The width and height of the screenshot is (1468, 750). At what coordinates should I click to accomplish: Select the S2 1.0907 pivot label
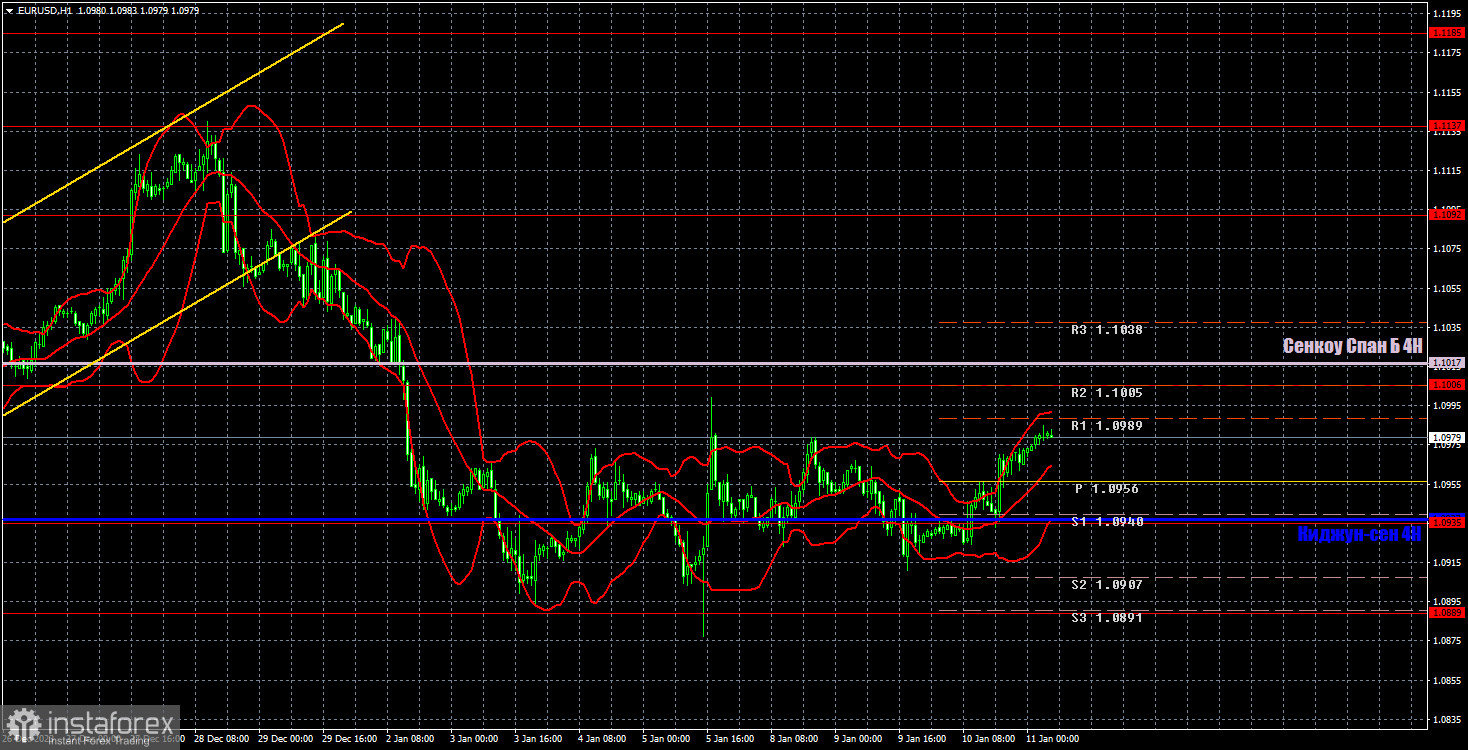point(1107,584)
